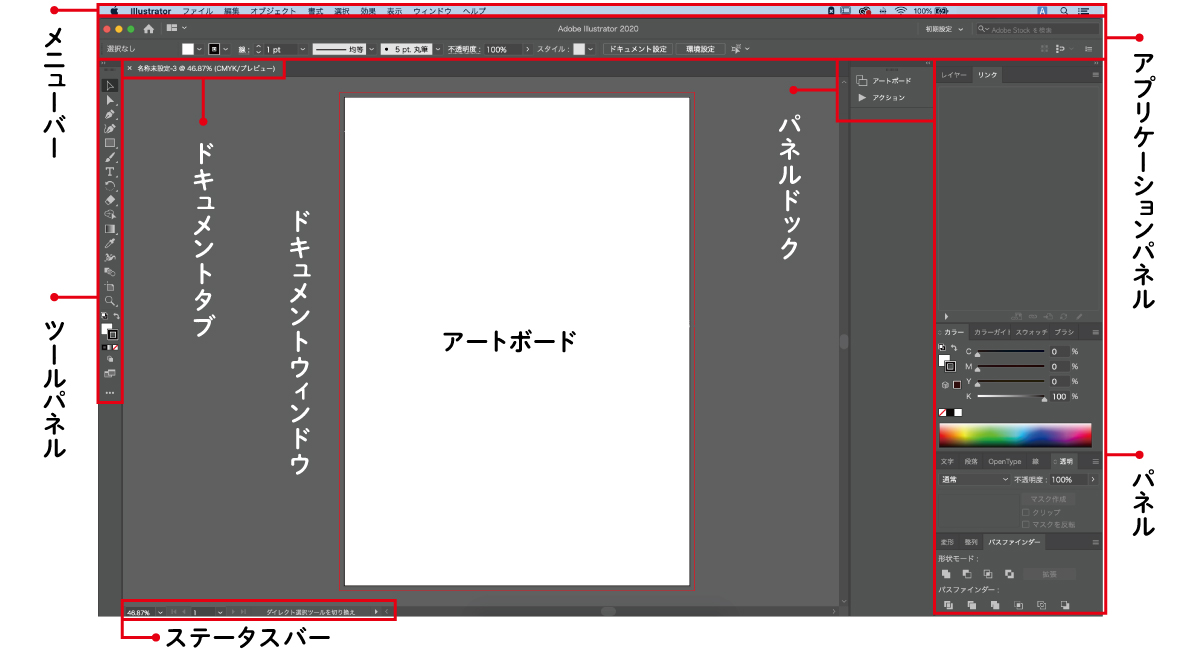Toggle the マスクを反転 checkbox

pos(1025,524)
